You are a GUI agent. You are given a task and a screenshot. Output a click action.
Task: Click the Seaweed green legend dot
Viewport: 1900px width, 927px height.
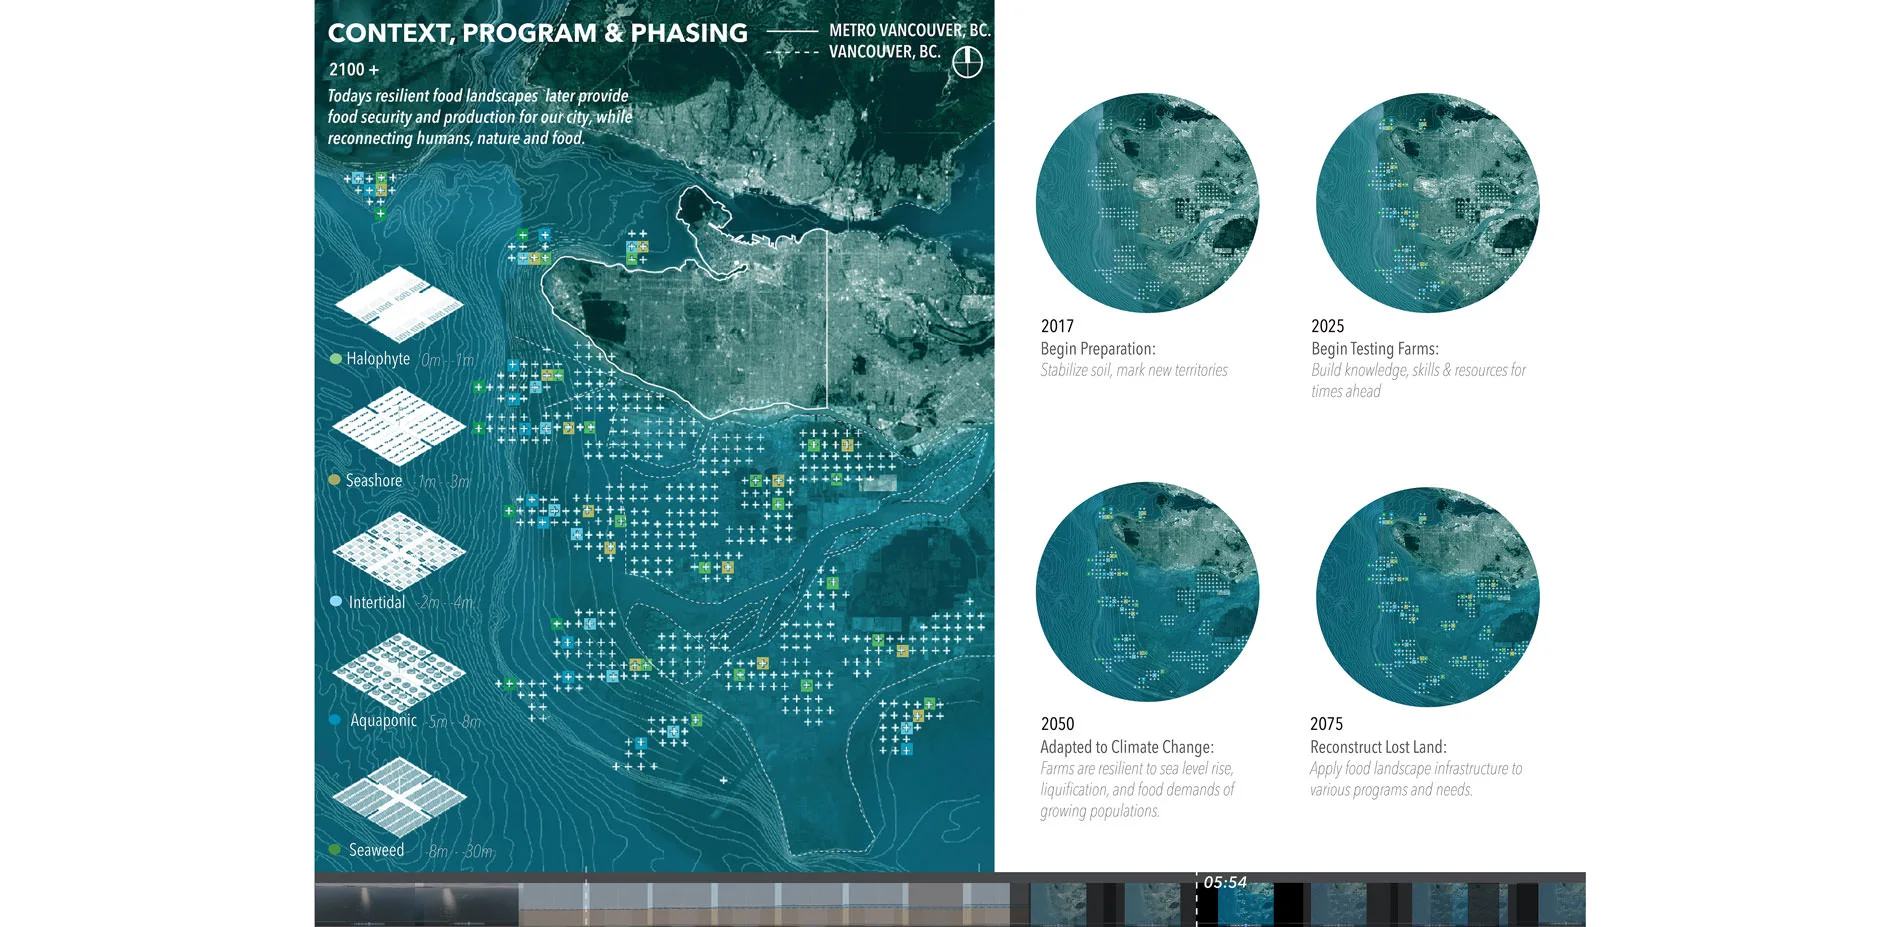[x=335, y=850]
